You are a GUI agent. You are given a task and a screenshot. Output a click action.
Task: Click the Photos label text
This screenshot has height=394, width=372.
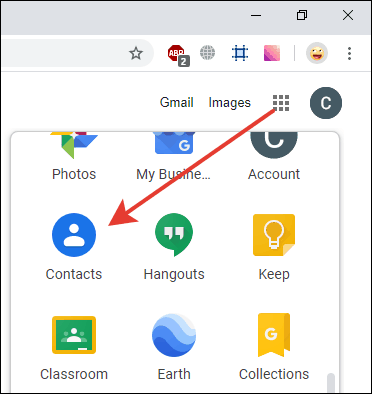click(x=74, y=174)
